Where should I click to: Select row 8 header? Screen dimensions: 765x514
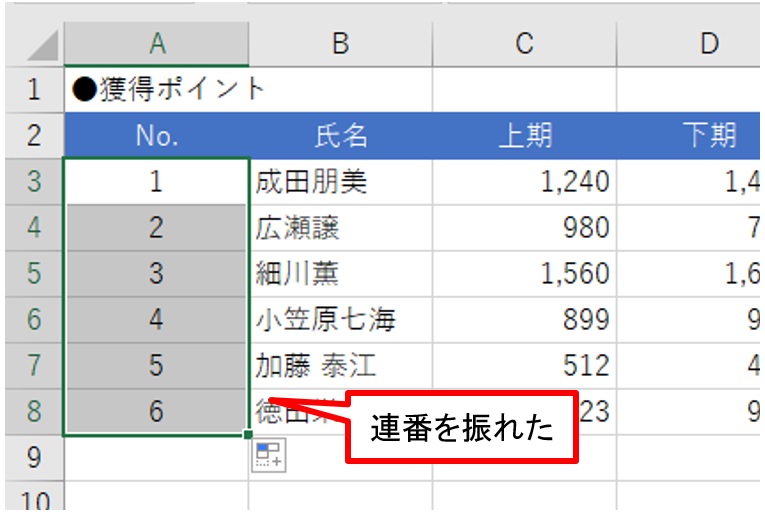pos(34,412)
